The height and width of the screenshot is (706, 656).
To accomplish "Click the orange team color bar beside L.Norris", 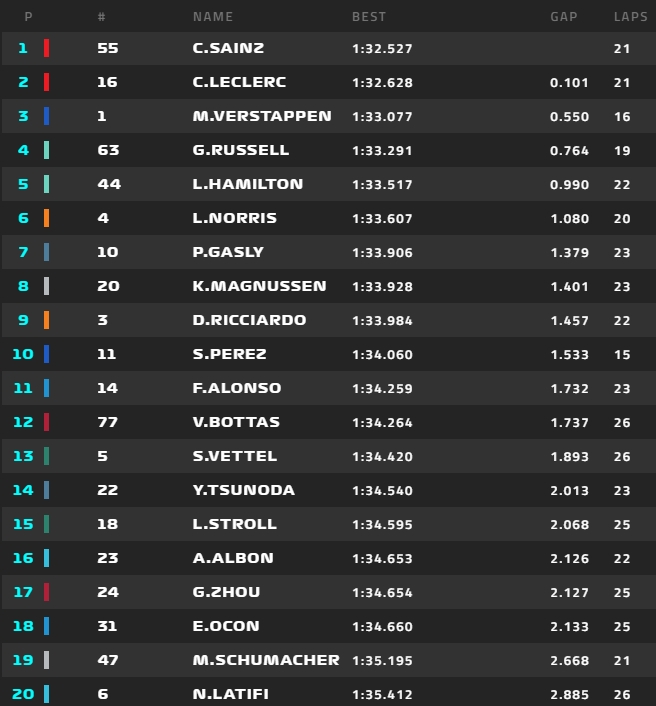I will [46, 218].
